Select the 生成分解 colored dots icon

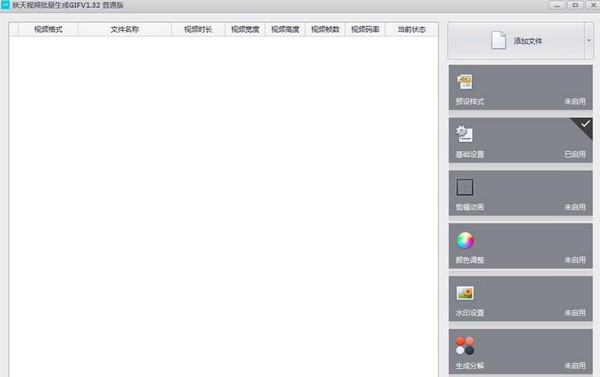pos(465,346)
